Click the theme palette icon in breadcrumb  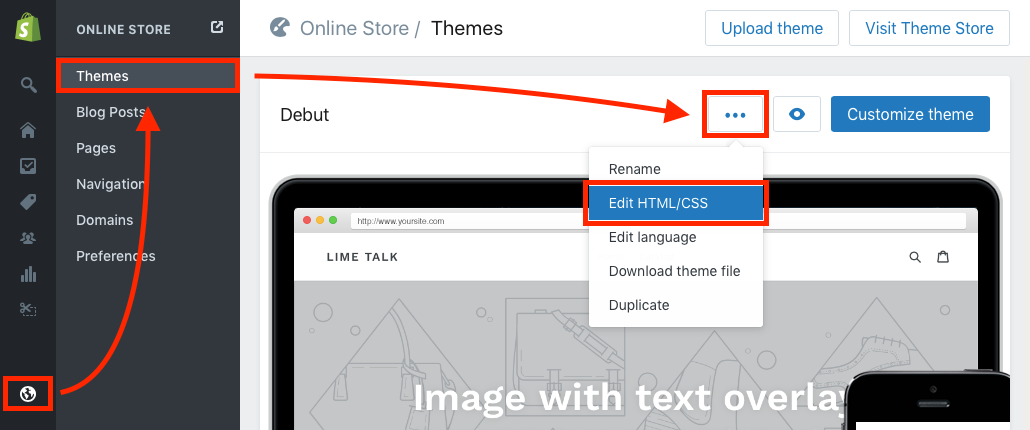pyautogui.click(x=280, y=28)
